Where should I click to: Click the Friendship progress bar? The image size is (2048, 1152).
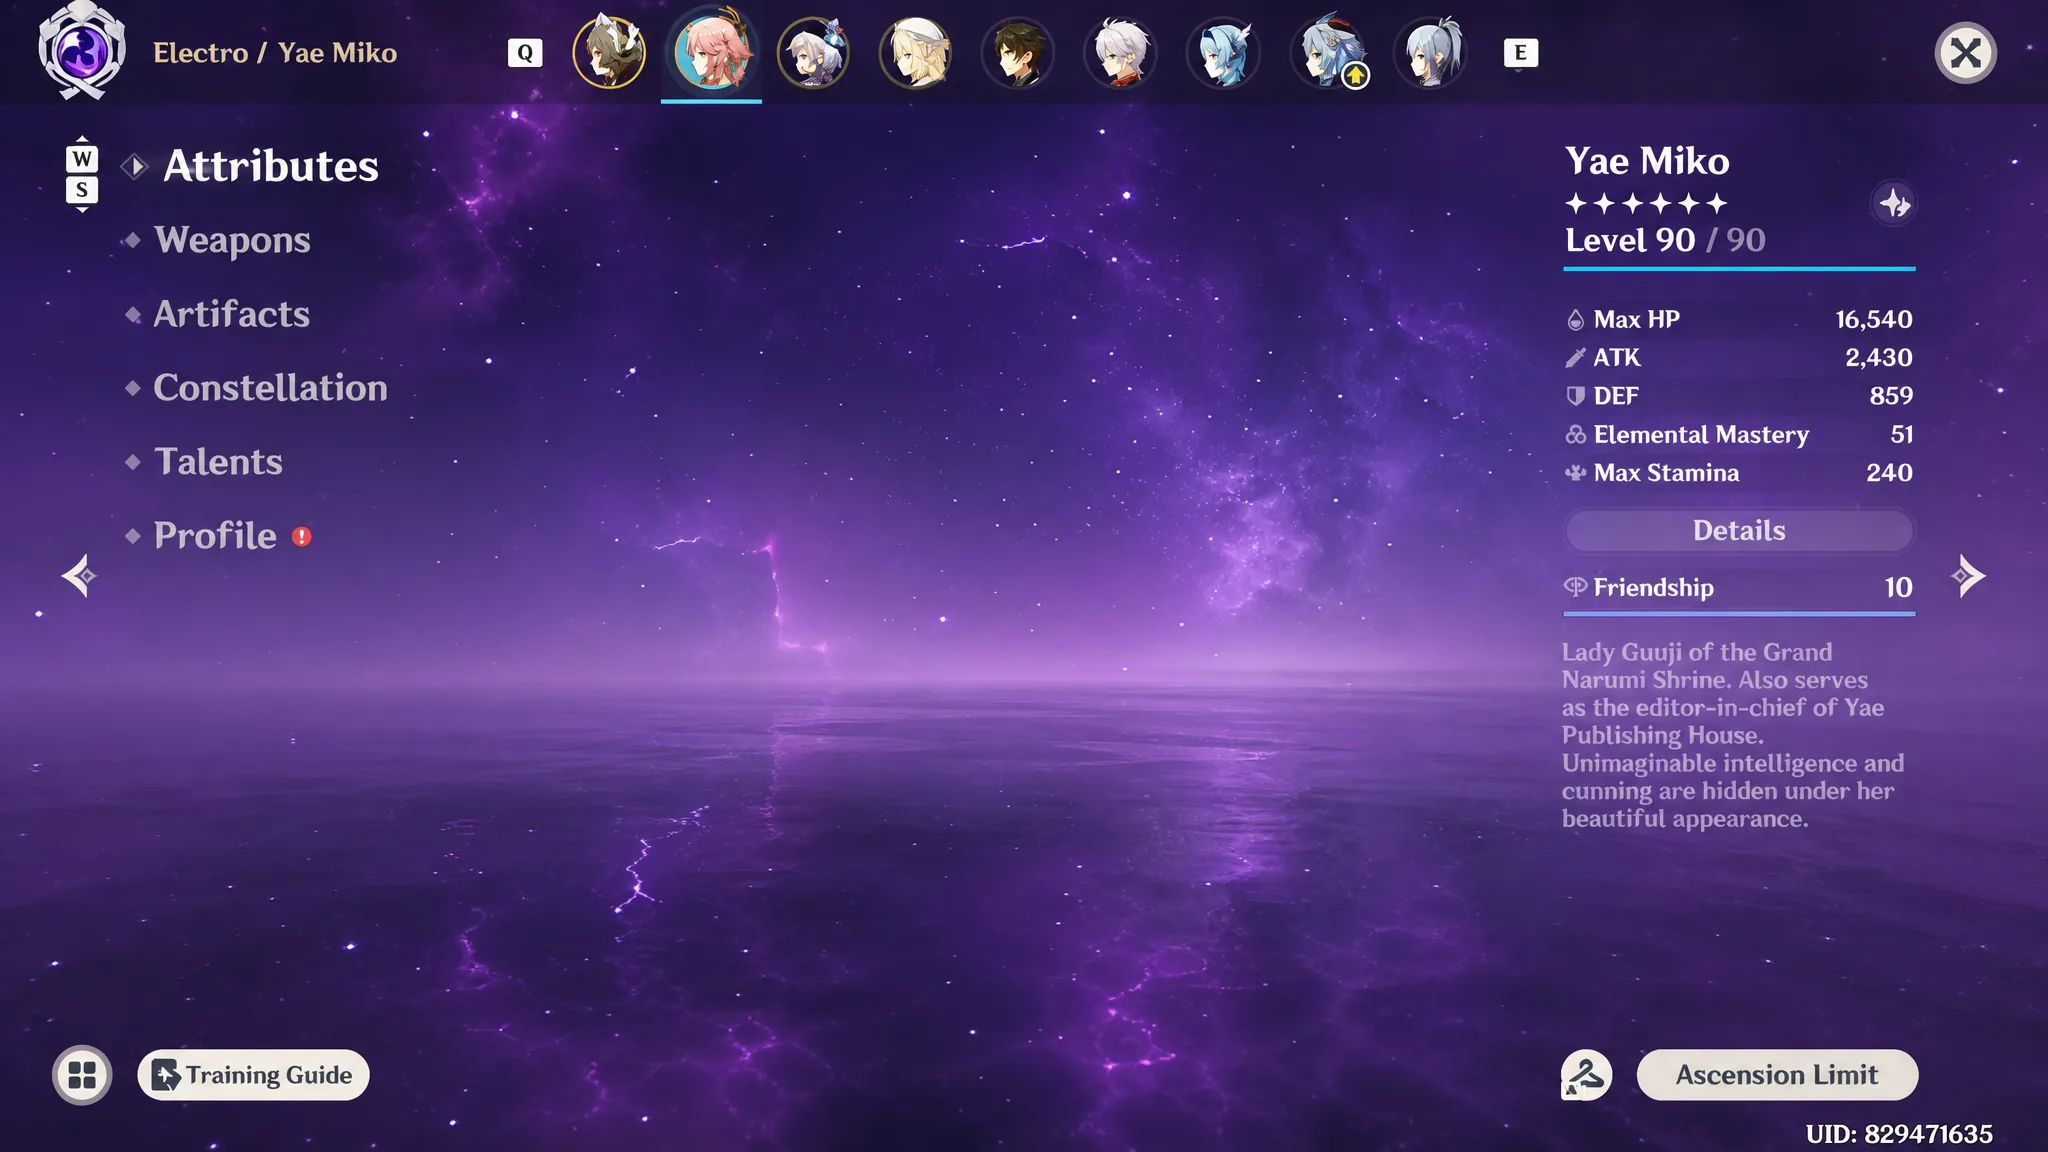[x=1739, y=613]
